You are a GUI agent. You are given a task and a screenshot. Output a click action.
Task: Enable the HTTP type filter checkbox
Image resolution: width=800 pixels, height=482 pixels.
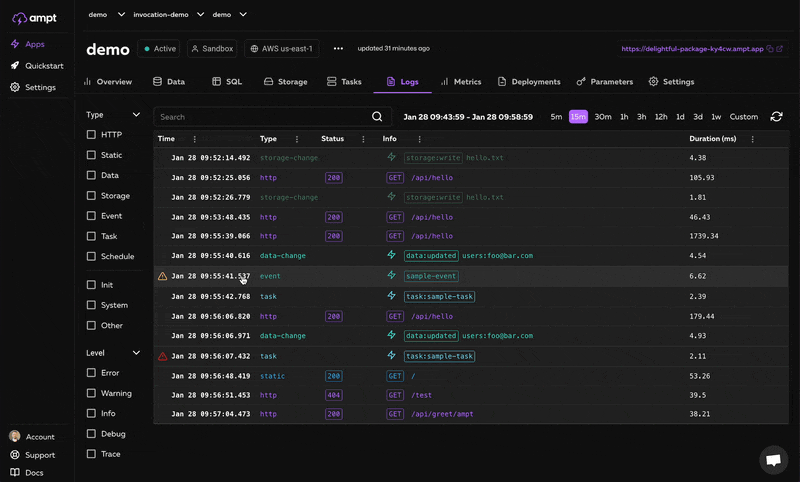pos(92,134)
